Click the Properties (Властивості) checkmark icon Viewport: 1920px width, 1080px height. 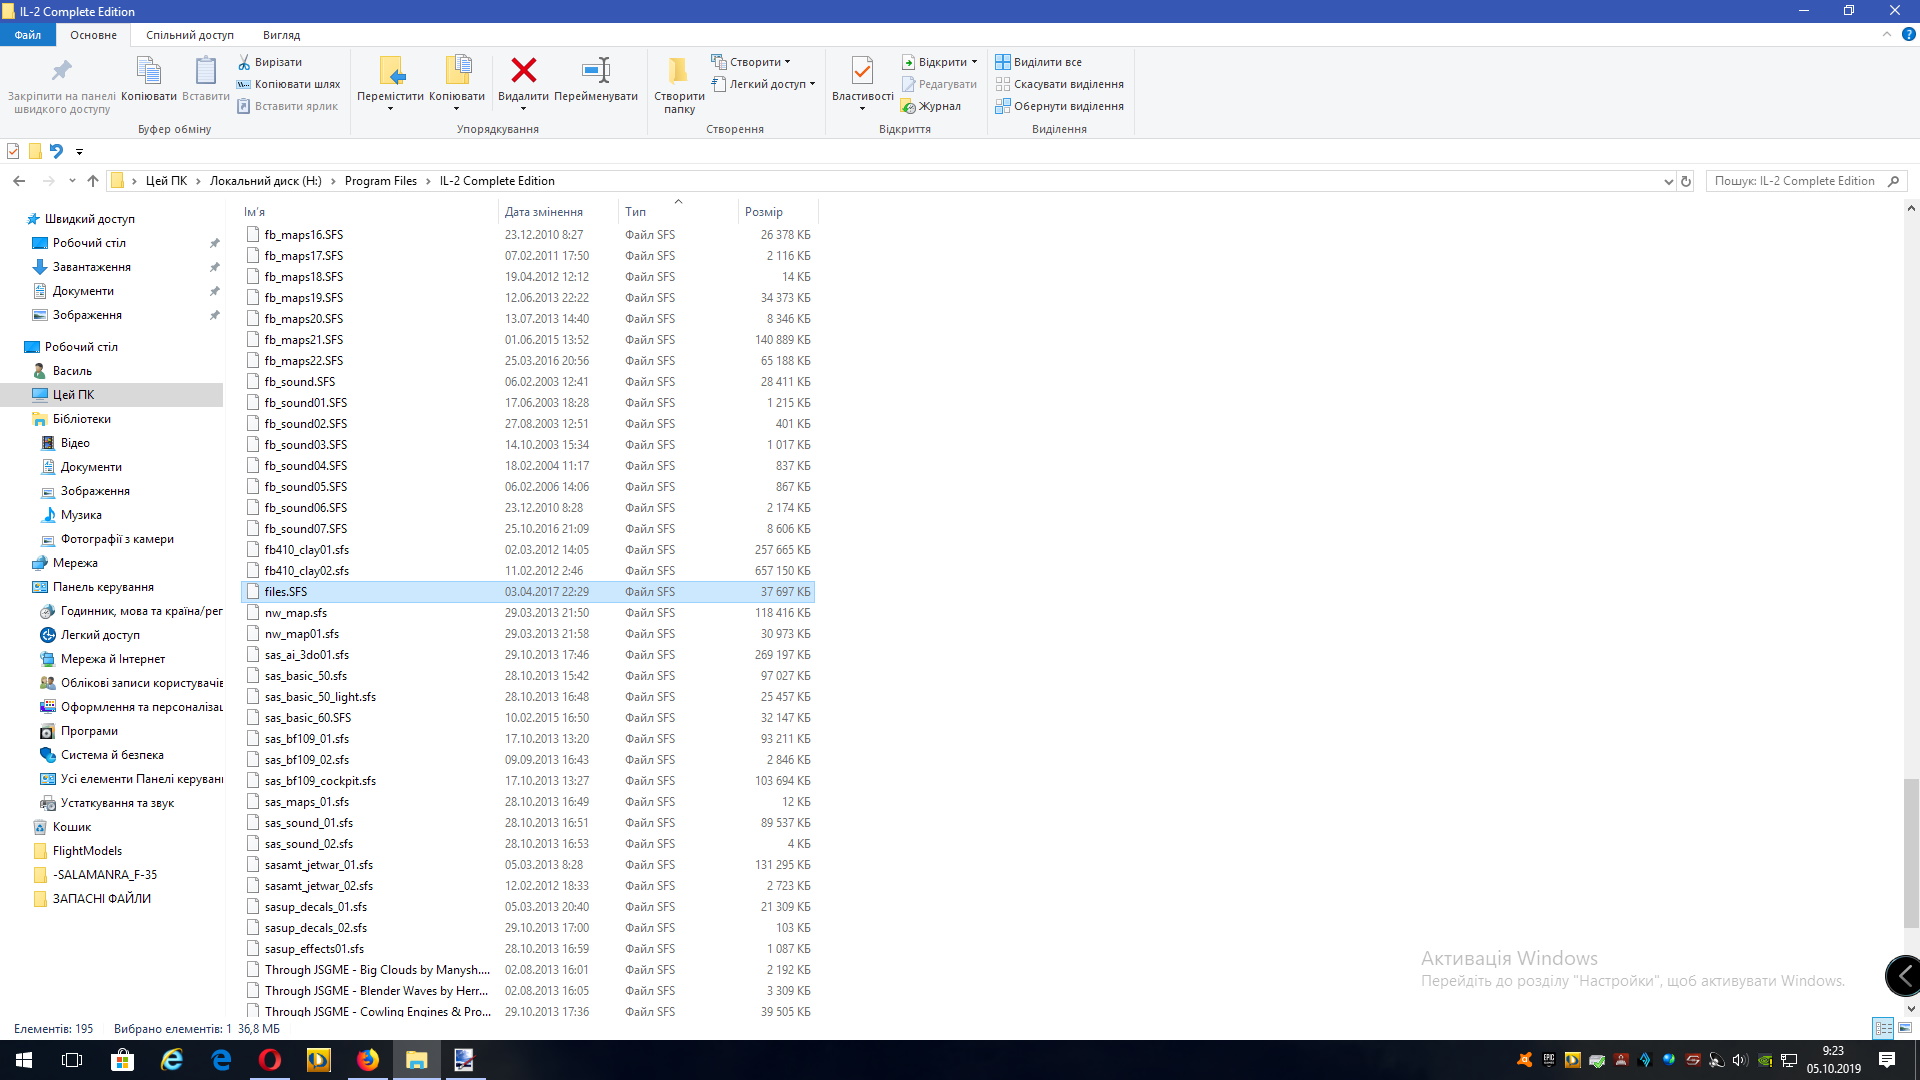(x=862, y=71)
